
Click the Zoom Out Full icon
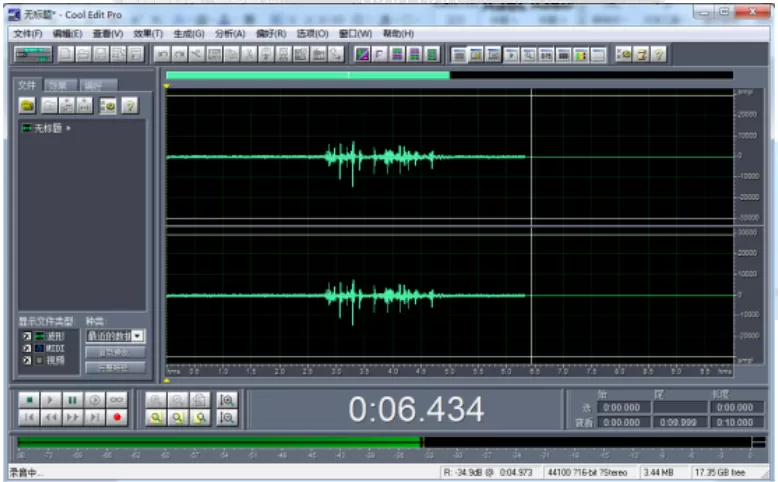click(199, 400)
